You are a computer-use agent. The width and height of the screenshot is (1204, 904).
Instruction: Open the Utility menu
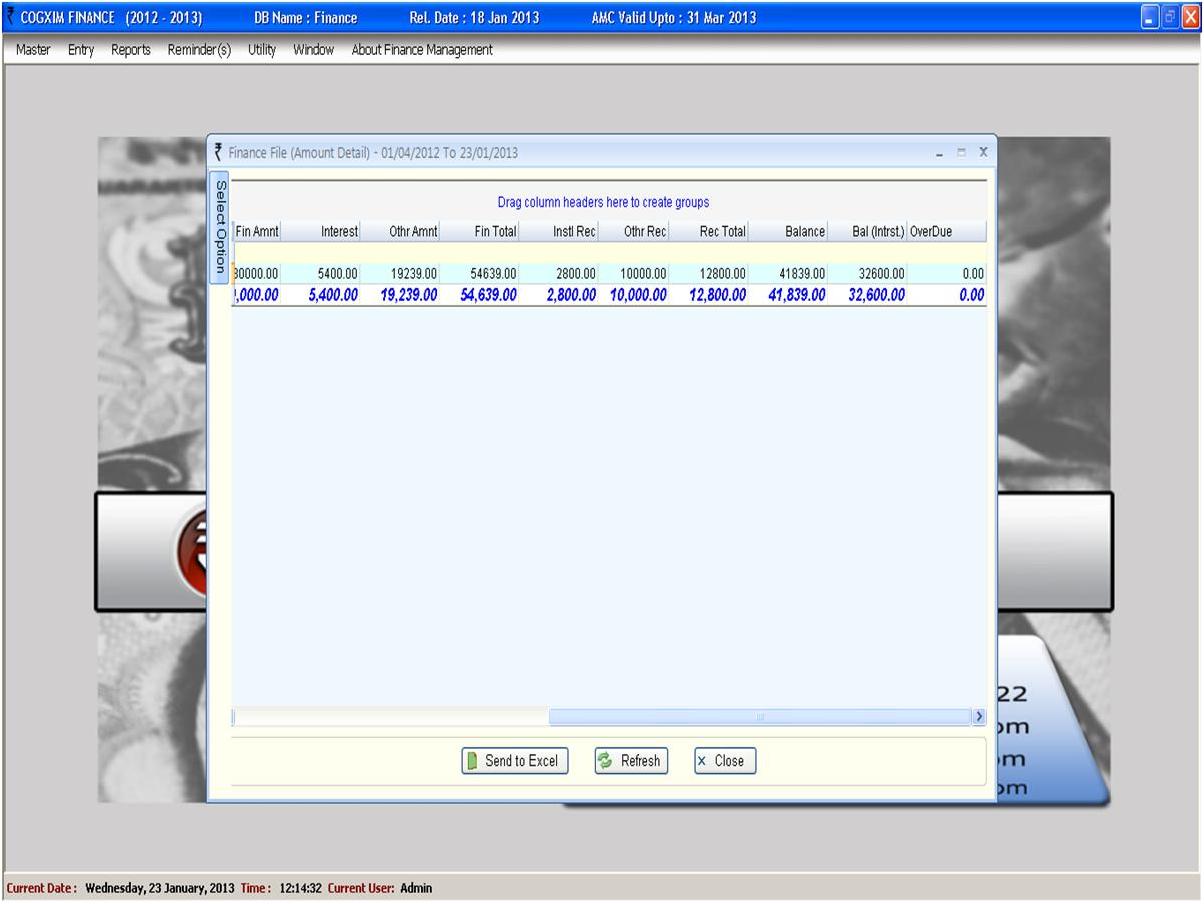(262, 50)
